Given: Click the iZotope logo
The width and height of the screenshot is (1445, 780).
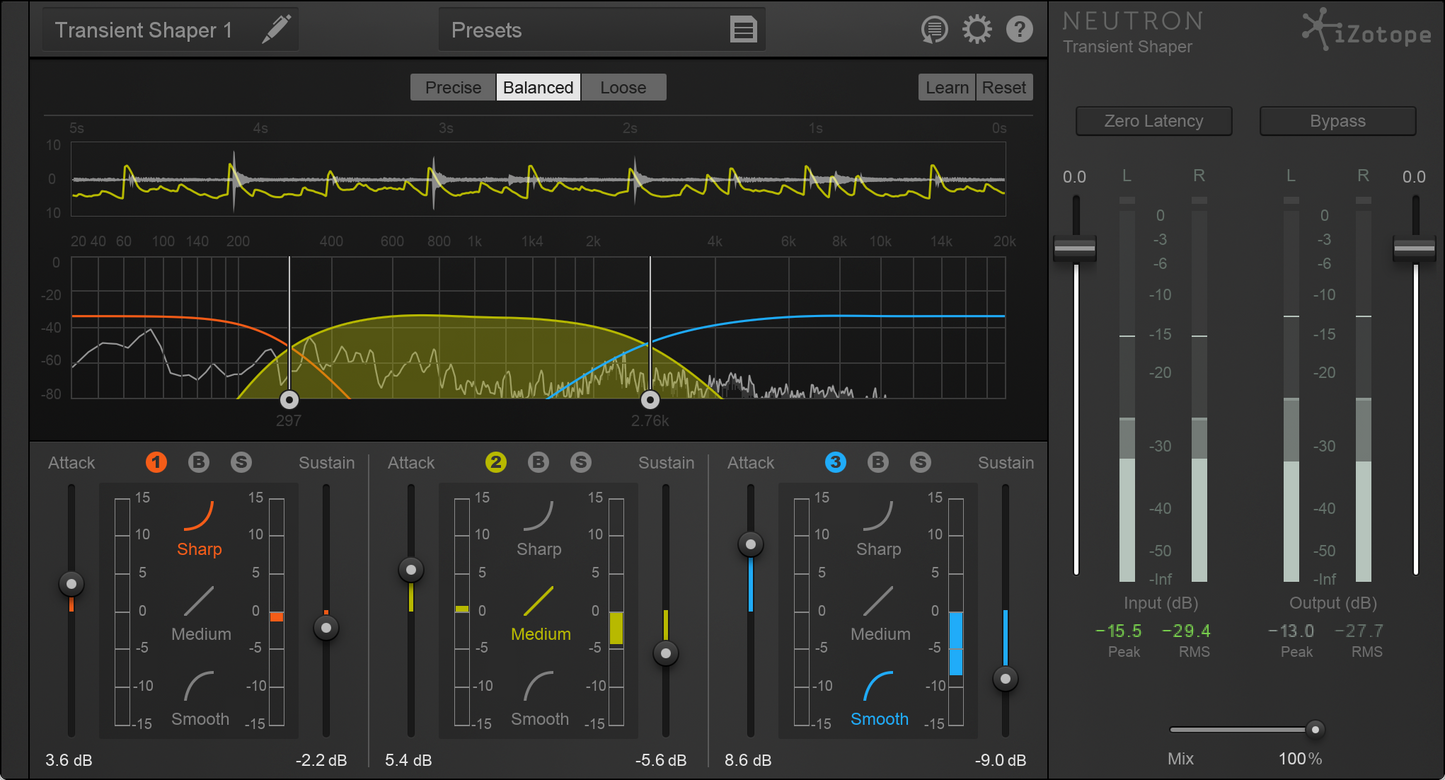Looking at the screenshot, I should pos(1366,32).
